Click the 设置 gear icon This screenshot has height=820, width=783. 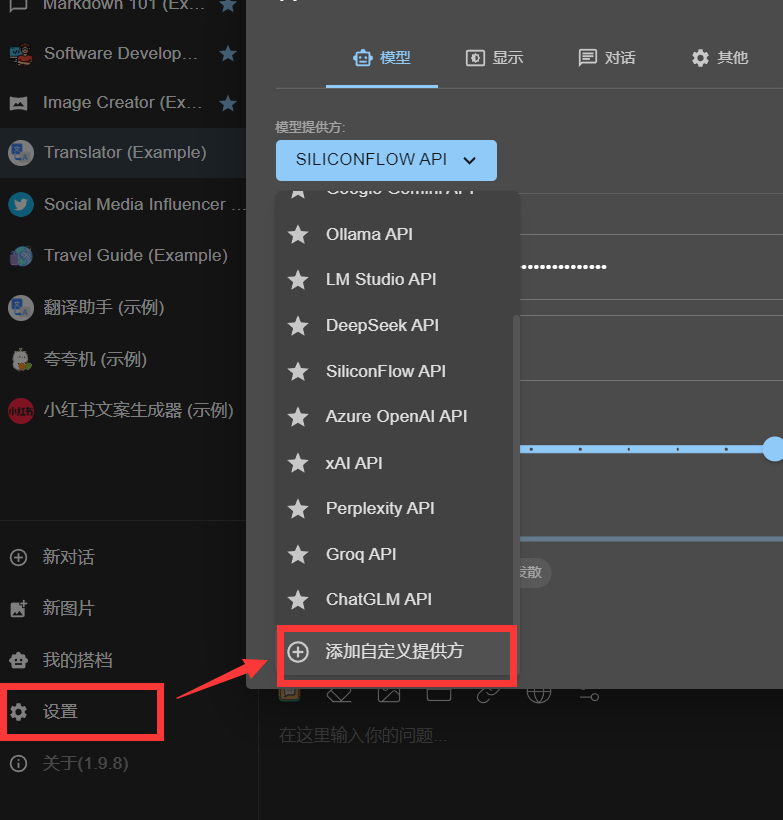[18, 712]
